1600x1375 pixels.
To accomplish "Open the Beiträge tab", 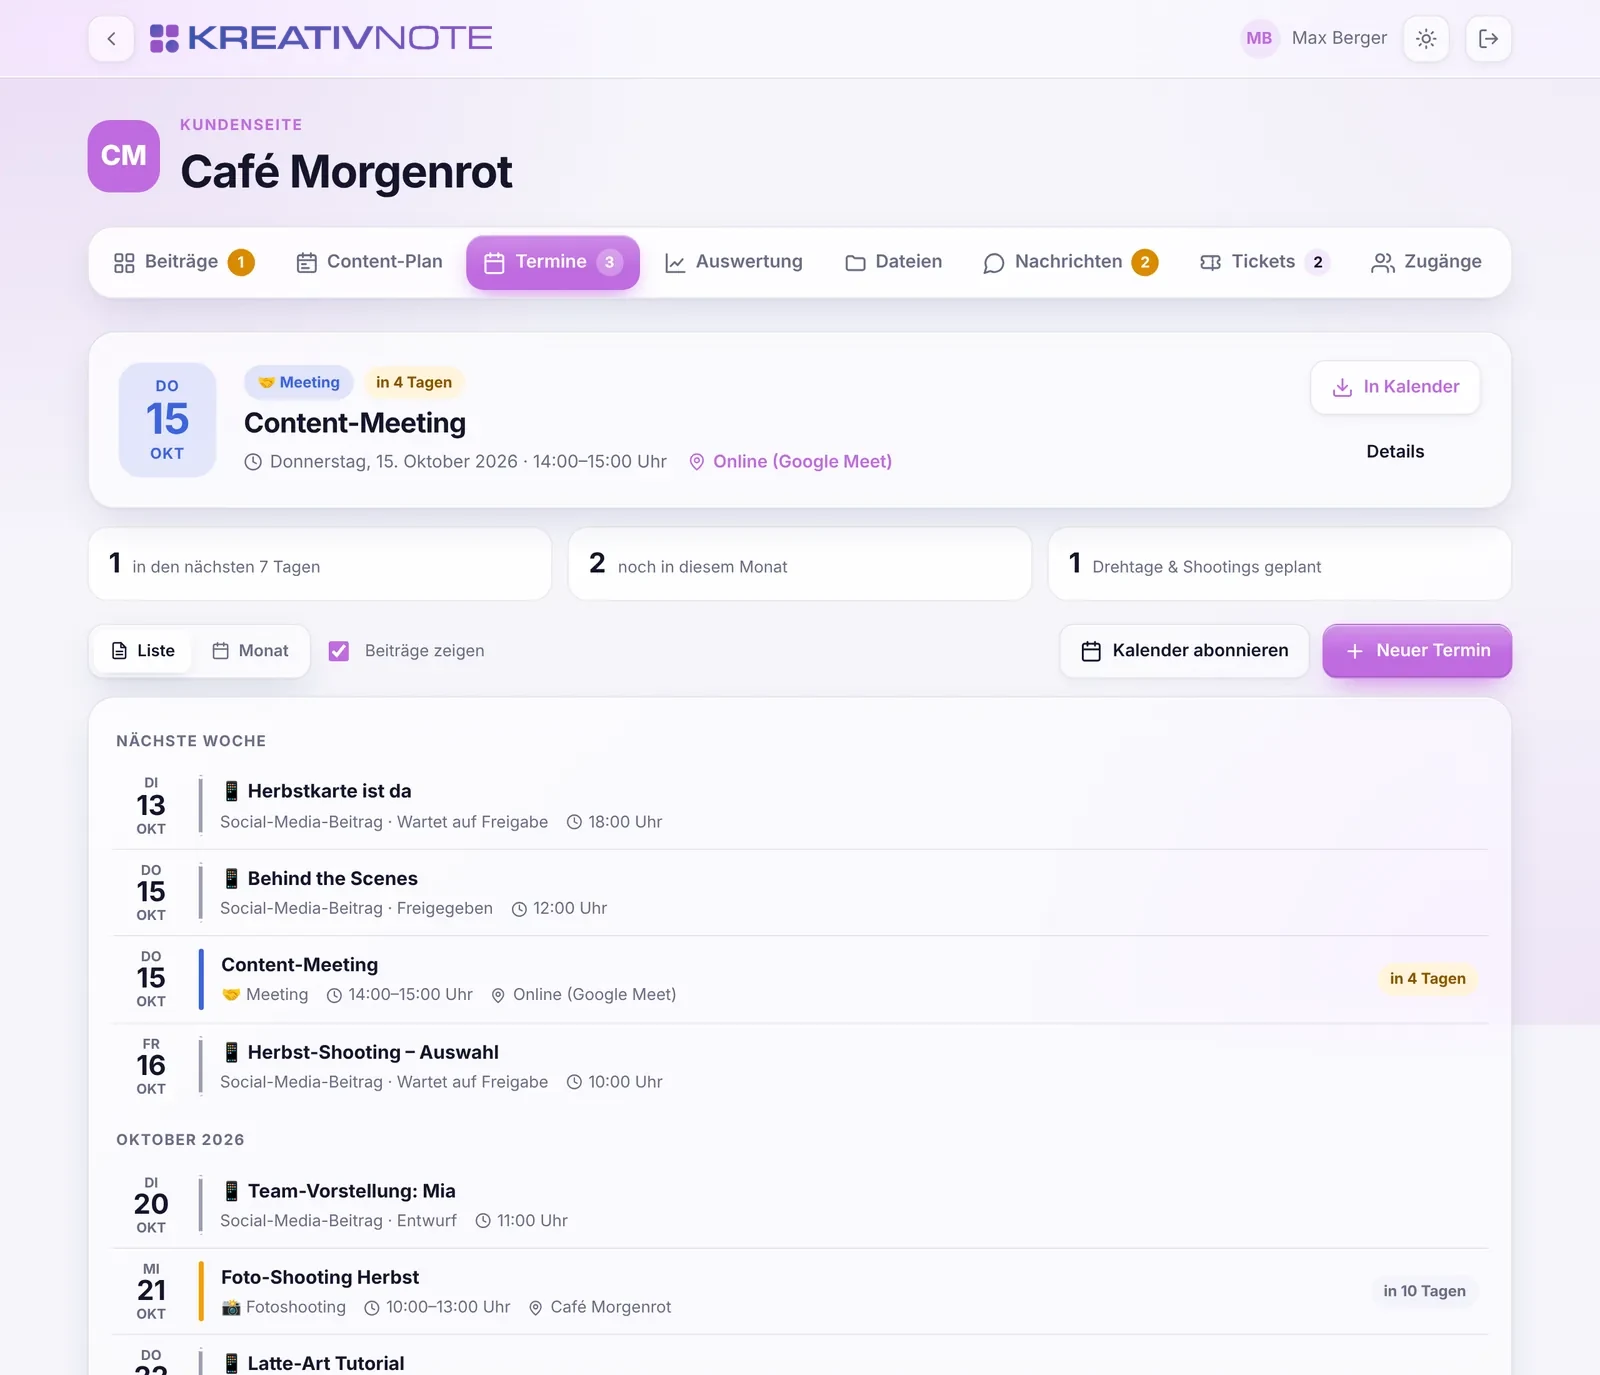I will click(x=184, y=262).
